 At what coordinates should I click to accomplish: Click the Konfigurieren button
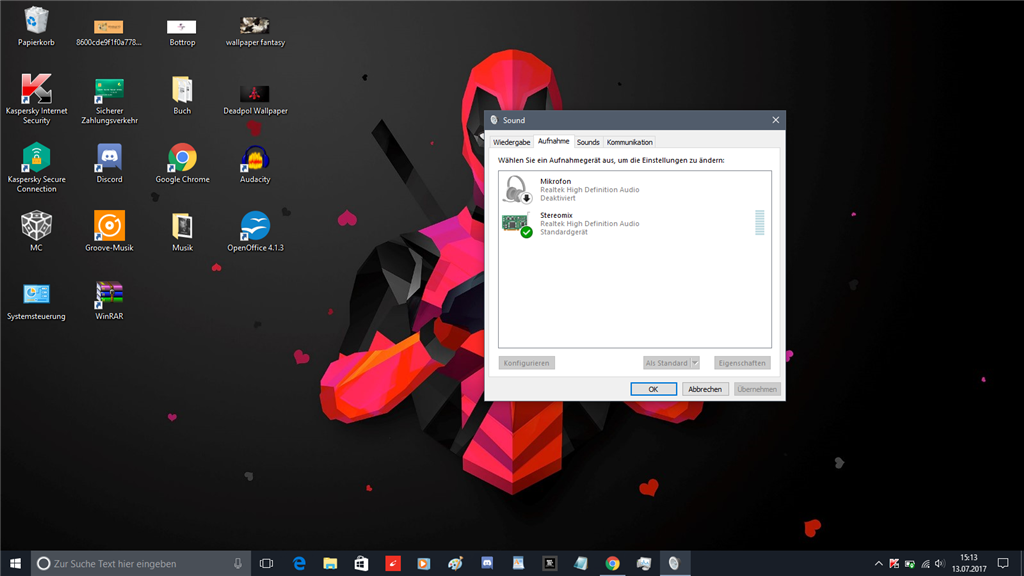pos(526,363)
